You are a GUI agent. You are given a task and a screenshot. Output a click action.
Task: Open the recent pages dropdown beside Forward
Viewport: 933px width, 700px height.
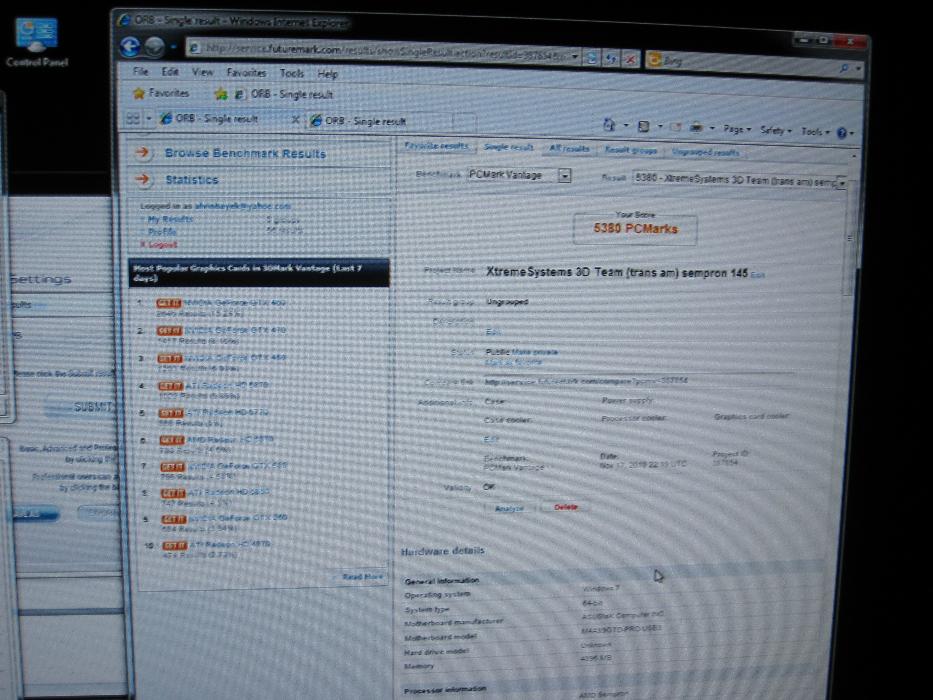pos(174,47)
